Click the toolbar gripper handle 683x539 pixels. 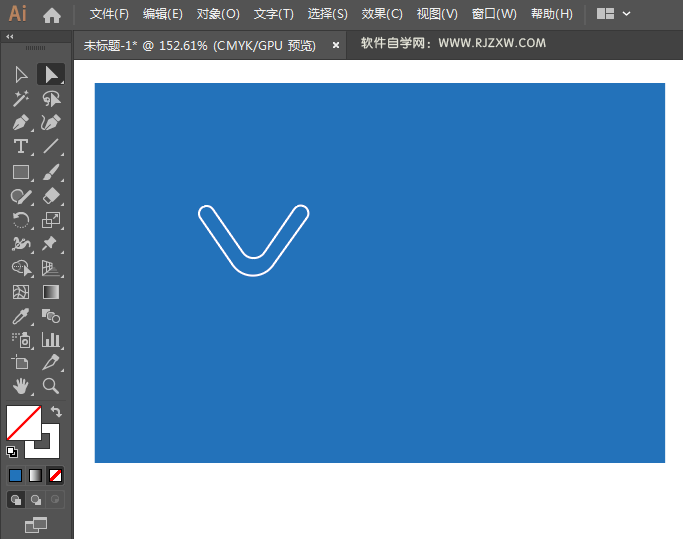36,48
